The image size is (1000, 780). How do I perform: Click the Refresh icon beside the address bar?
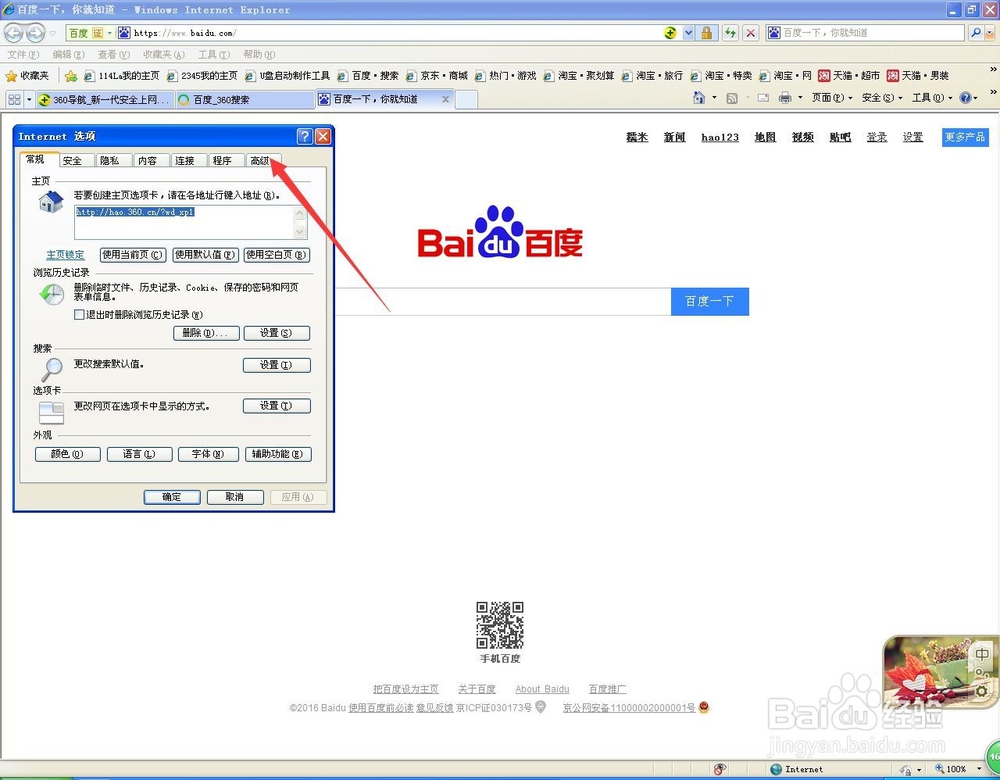tap(730, 33)
